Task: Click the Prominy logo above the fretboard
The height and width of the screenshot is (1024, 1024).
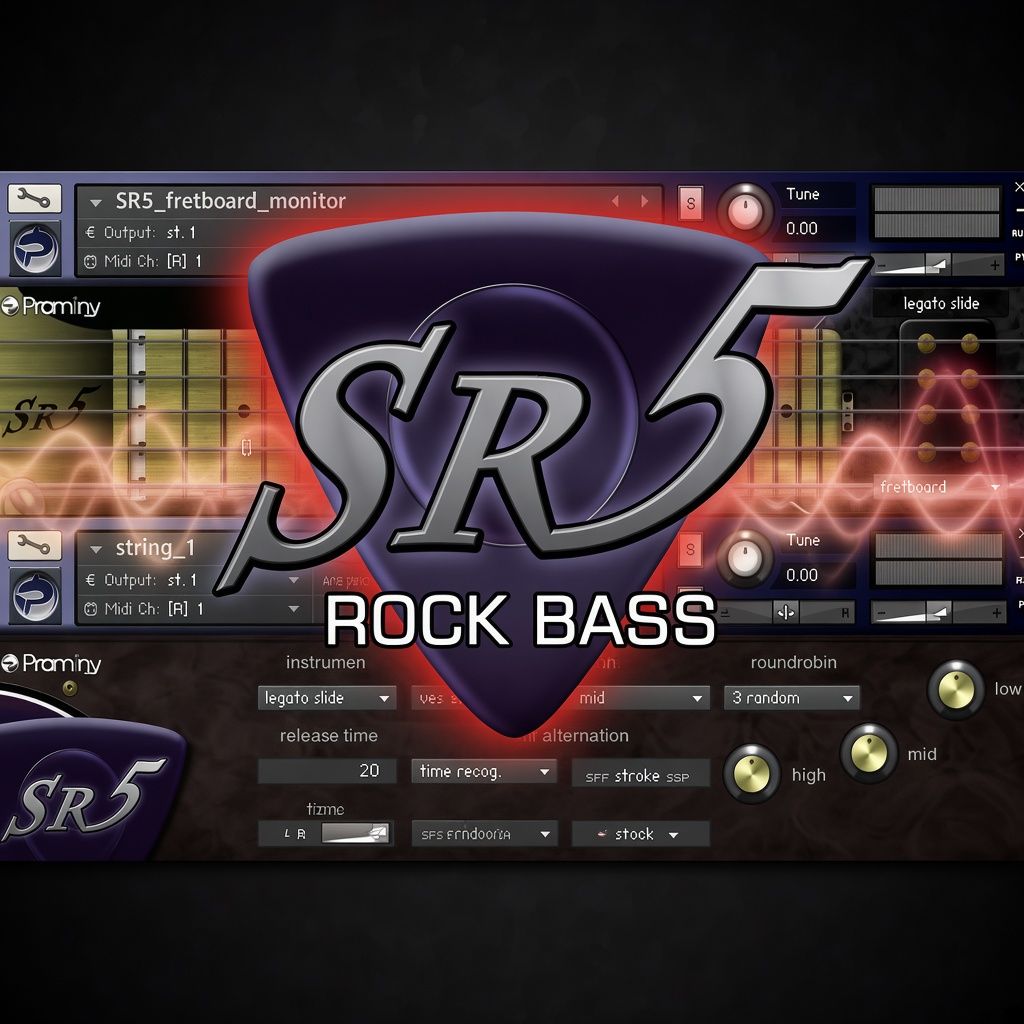Action: 51,306
